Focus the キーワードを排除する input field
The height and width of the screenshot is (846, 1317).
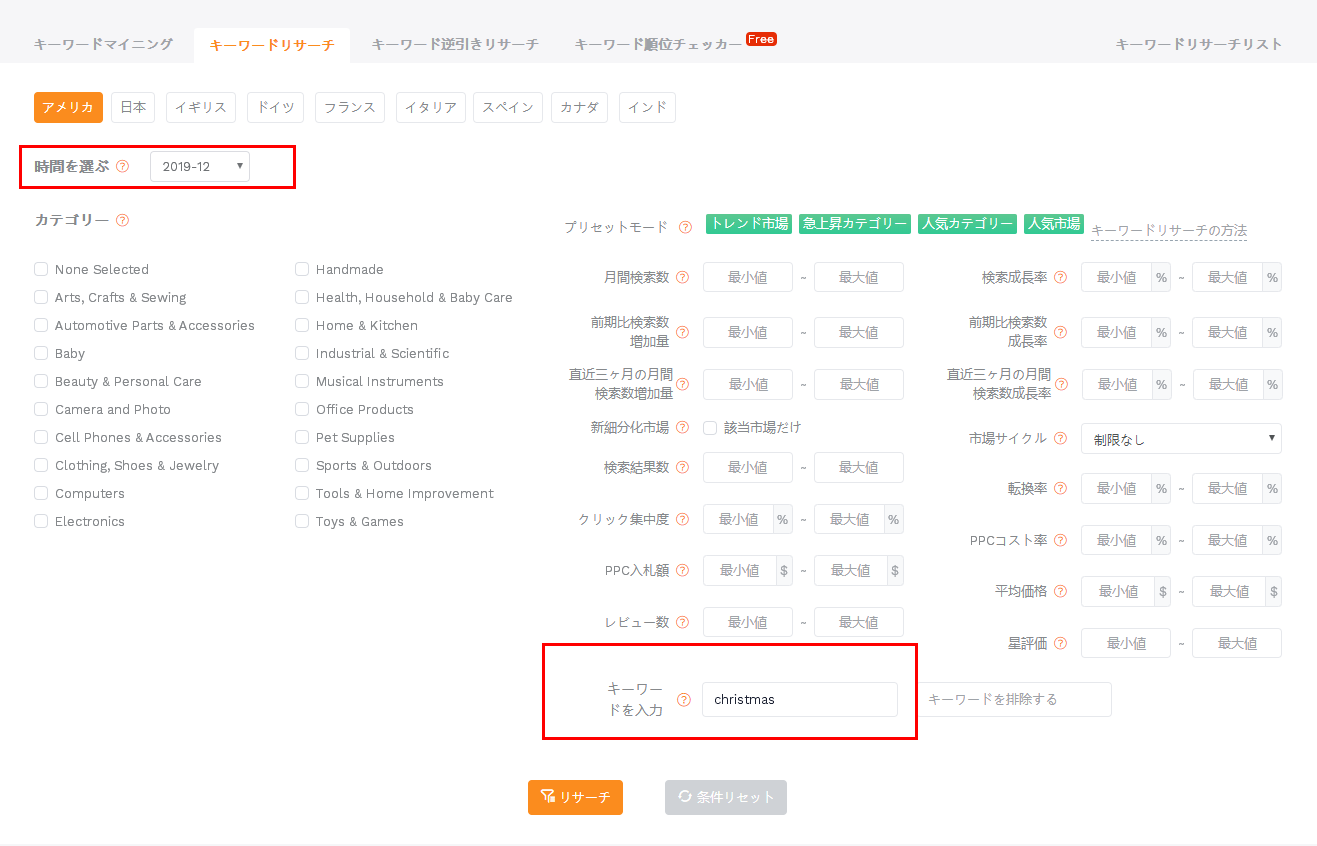point(1015,699)
